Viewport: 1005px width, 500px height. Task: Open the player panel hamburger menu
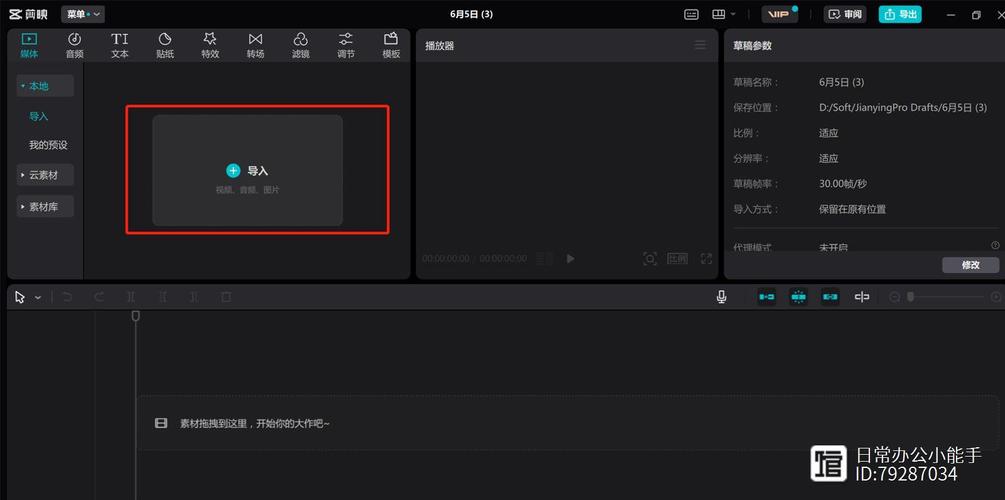coord(701,46)
